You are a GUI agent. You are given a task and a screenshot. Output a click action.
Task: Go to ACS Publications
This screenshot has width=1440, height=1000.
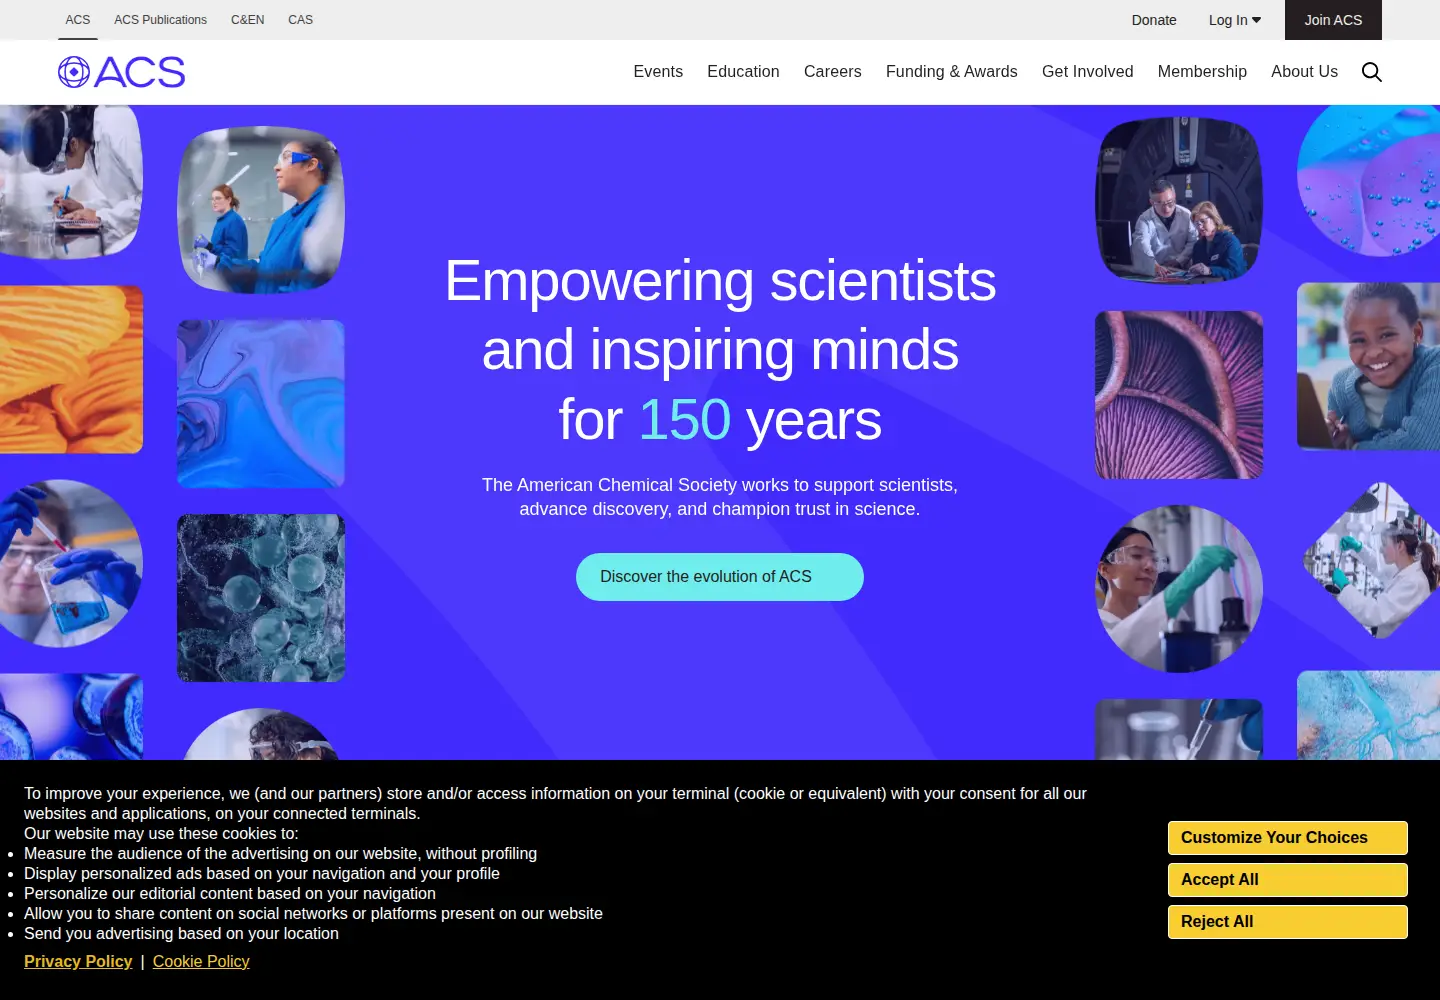click(x=160, y=20)
